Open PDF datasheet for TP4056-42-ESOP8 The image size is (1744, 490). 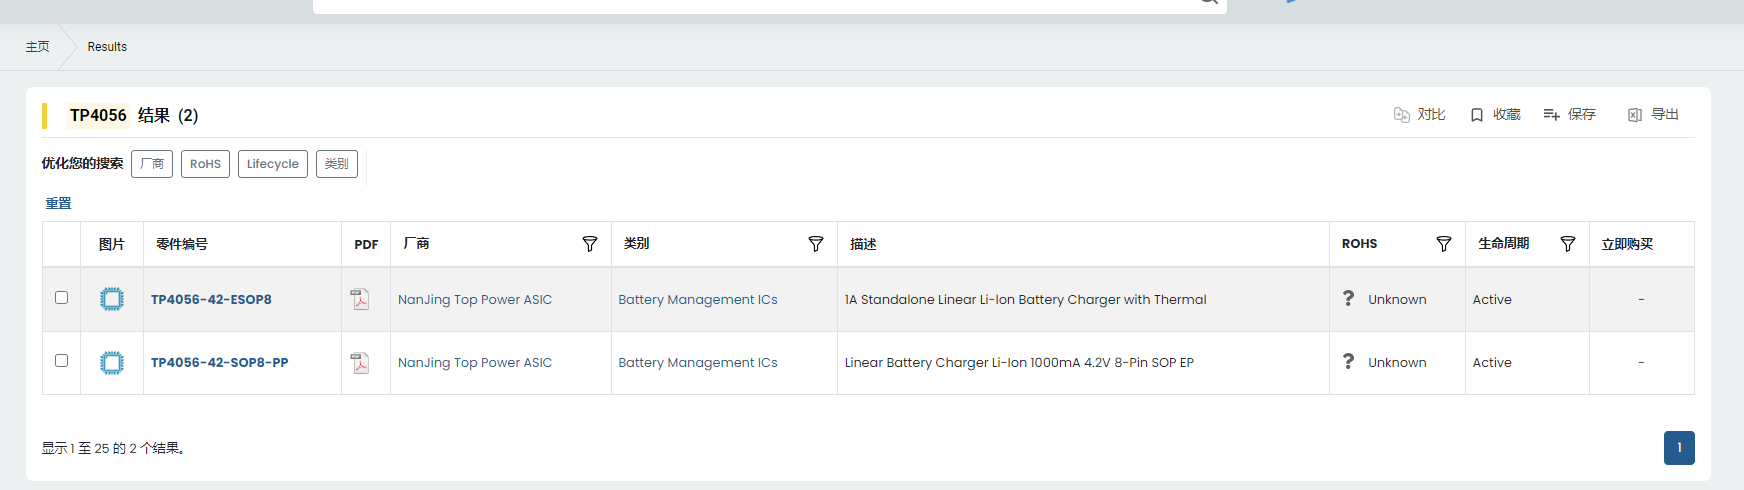pos(360,299)
